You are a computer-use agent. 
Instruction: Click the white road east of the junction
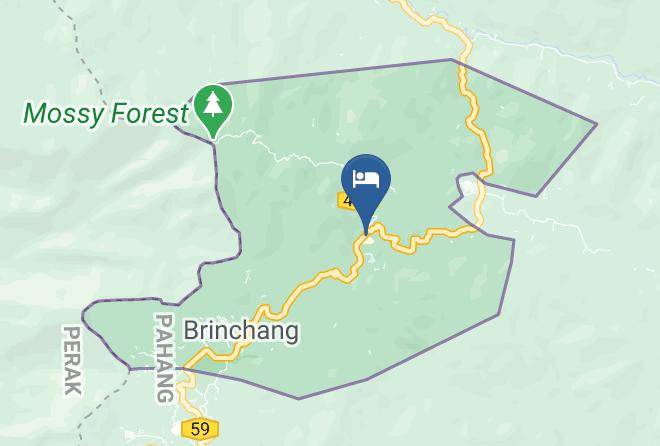[x=547, y=223]
